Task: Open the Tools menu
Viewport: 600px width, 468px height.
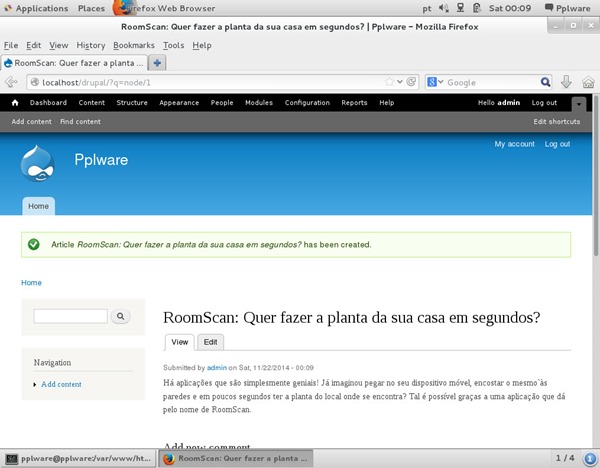Action: coord(173,45)
